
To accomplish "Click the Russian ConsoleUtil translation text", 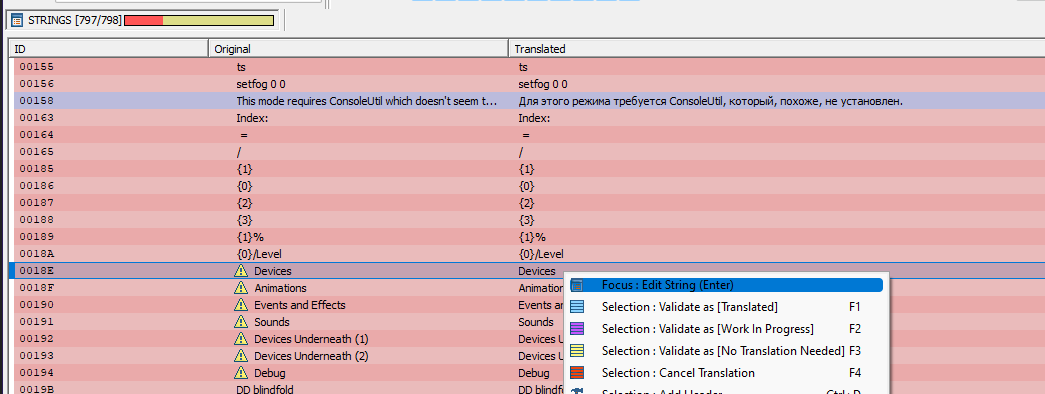I will (x=710, y=101).
